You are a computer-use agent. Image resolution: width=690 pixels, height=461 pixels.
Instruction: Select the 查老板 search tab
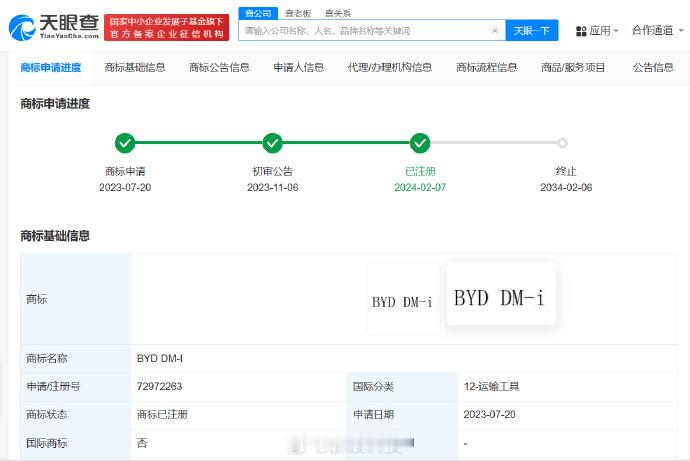click(298, 13)
